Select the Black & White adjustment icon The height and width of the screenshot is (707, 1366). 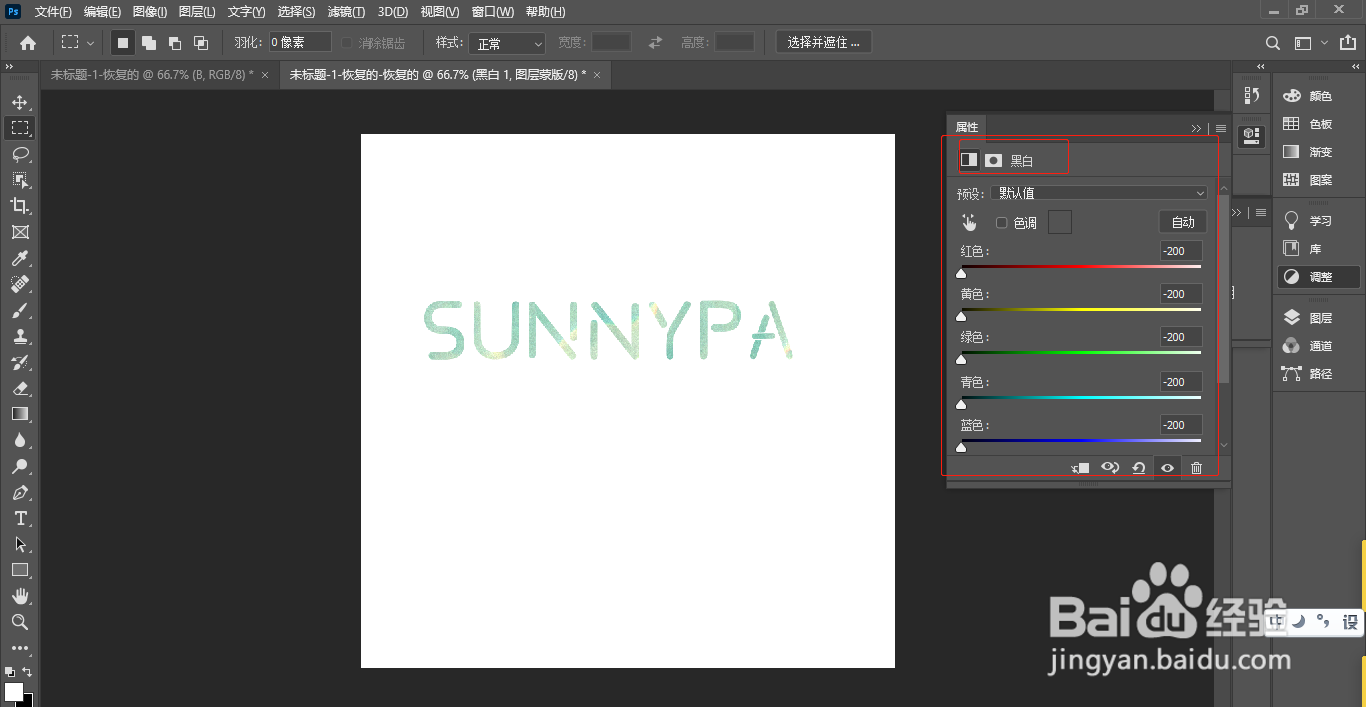pyautogui.click(x=968, y=160)
